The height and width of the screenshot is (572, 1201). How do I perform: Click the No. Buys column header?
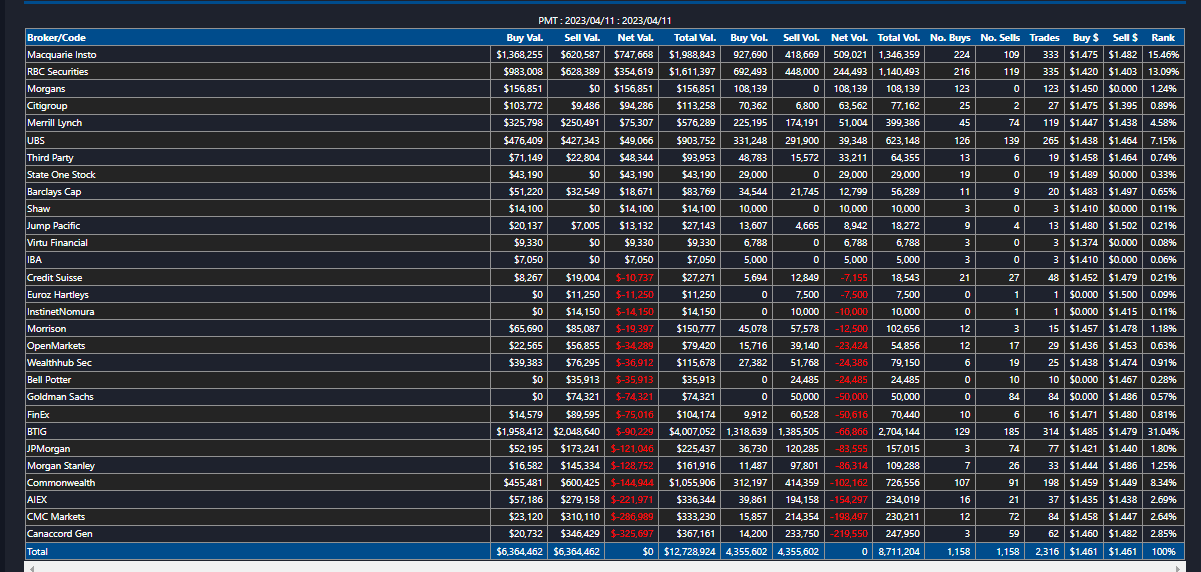950,37
